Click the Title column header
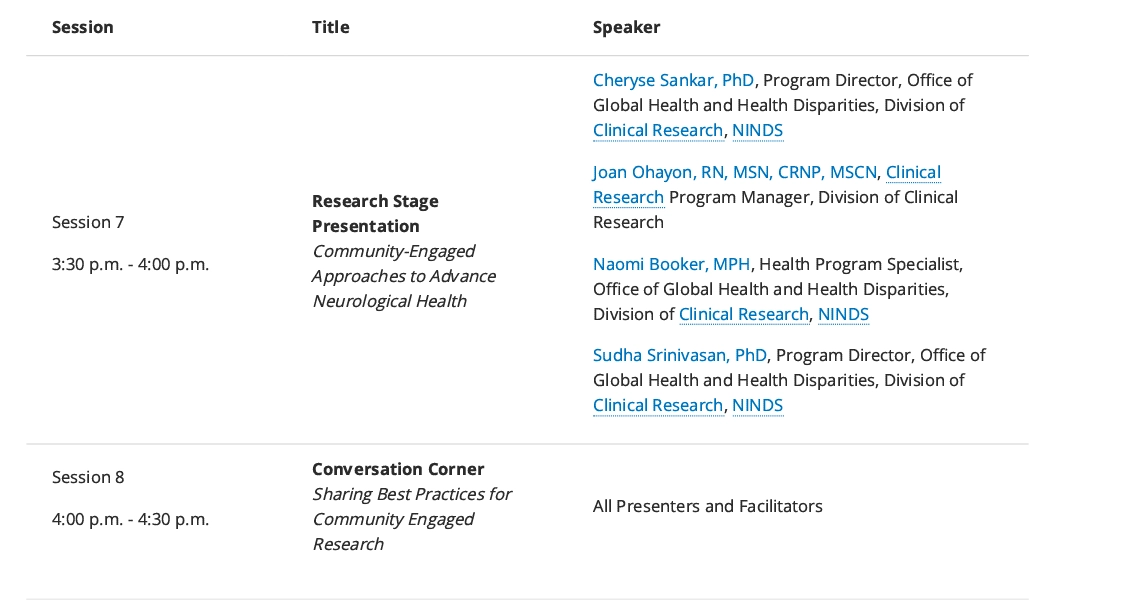Image resolution: width=1125 pixels, height=602 pixels. tap(330, 27)
